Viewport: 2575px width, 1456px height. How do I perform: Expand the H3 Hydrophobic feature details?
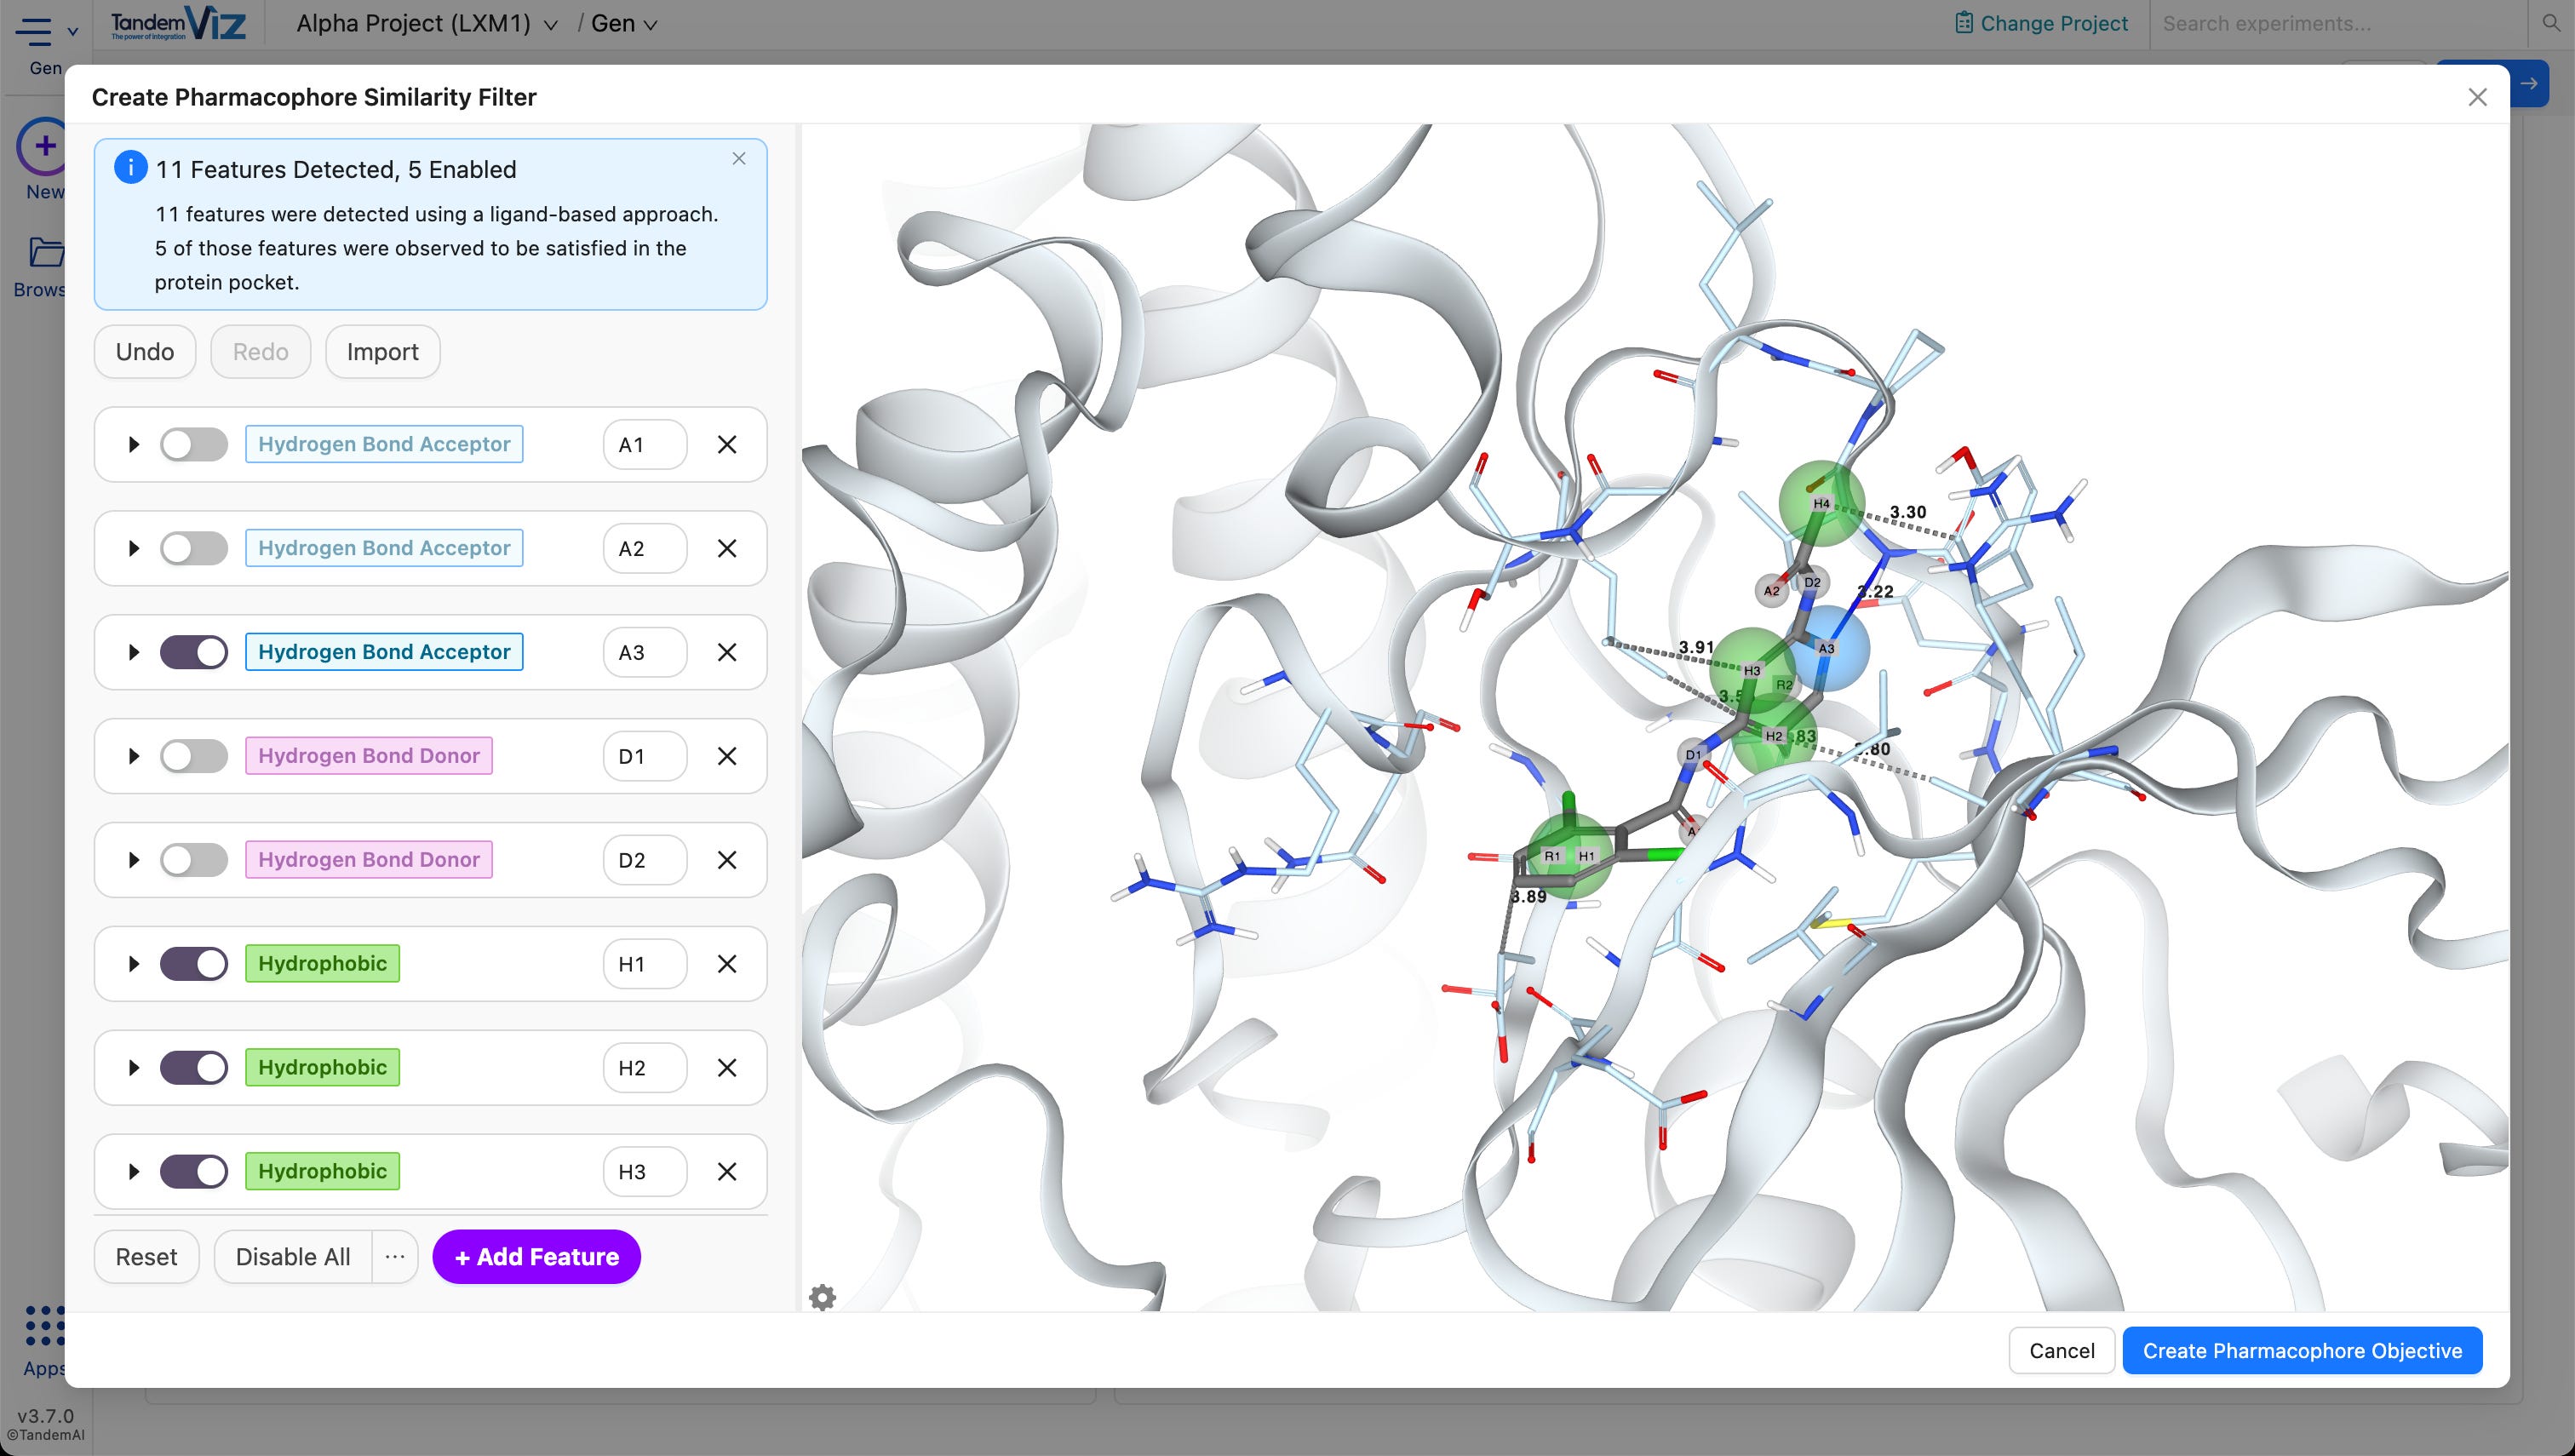pyautogui.click(x=133, y=1172)
